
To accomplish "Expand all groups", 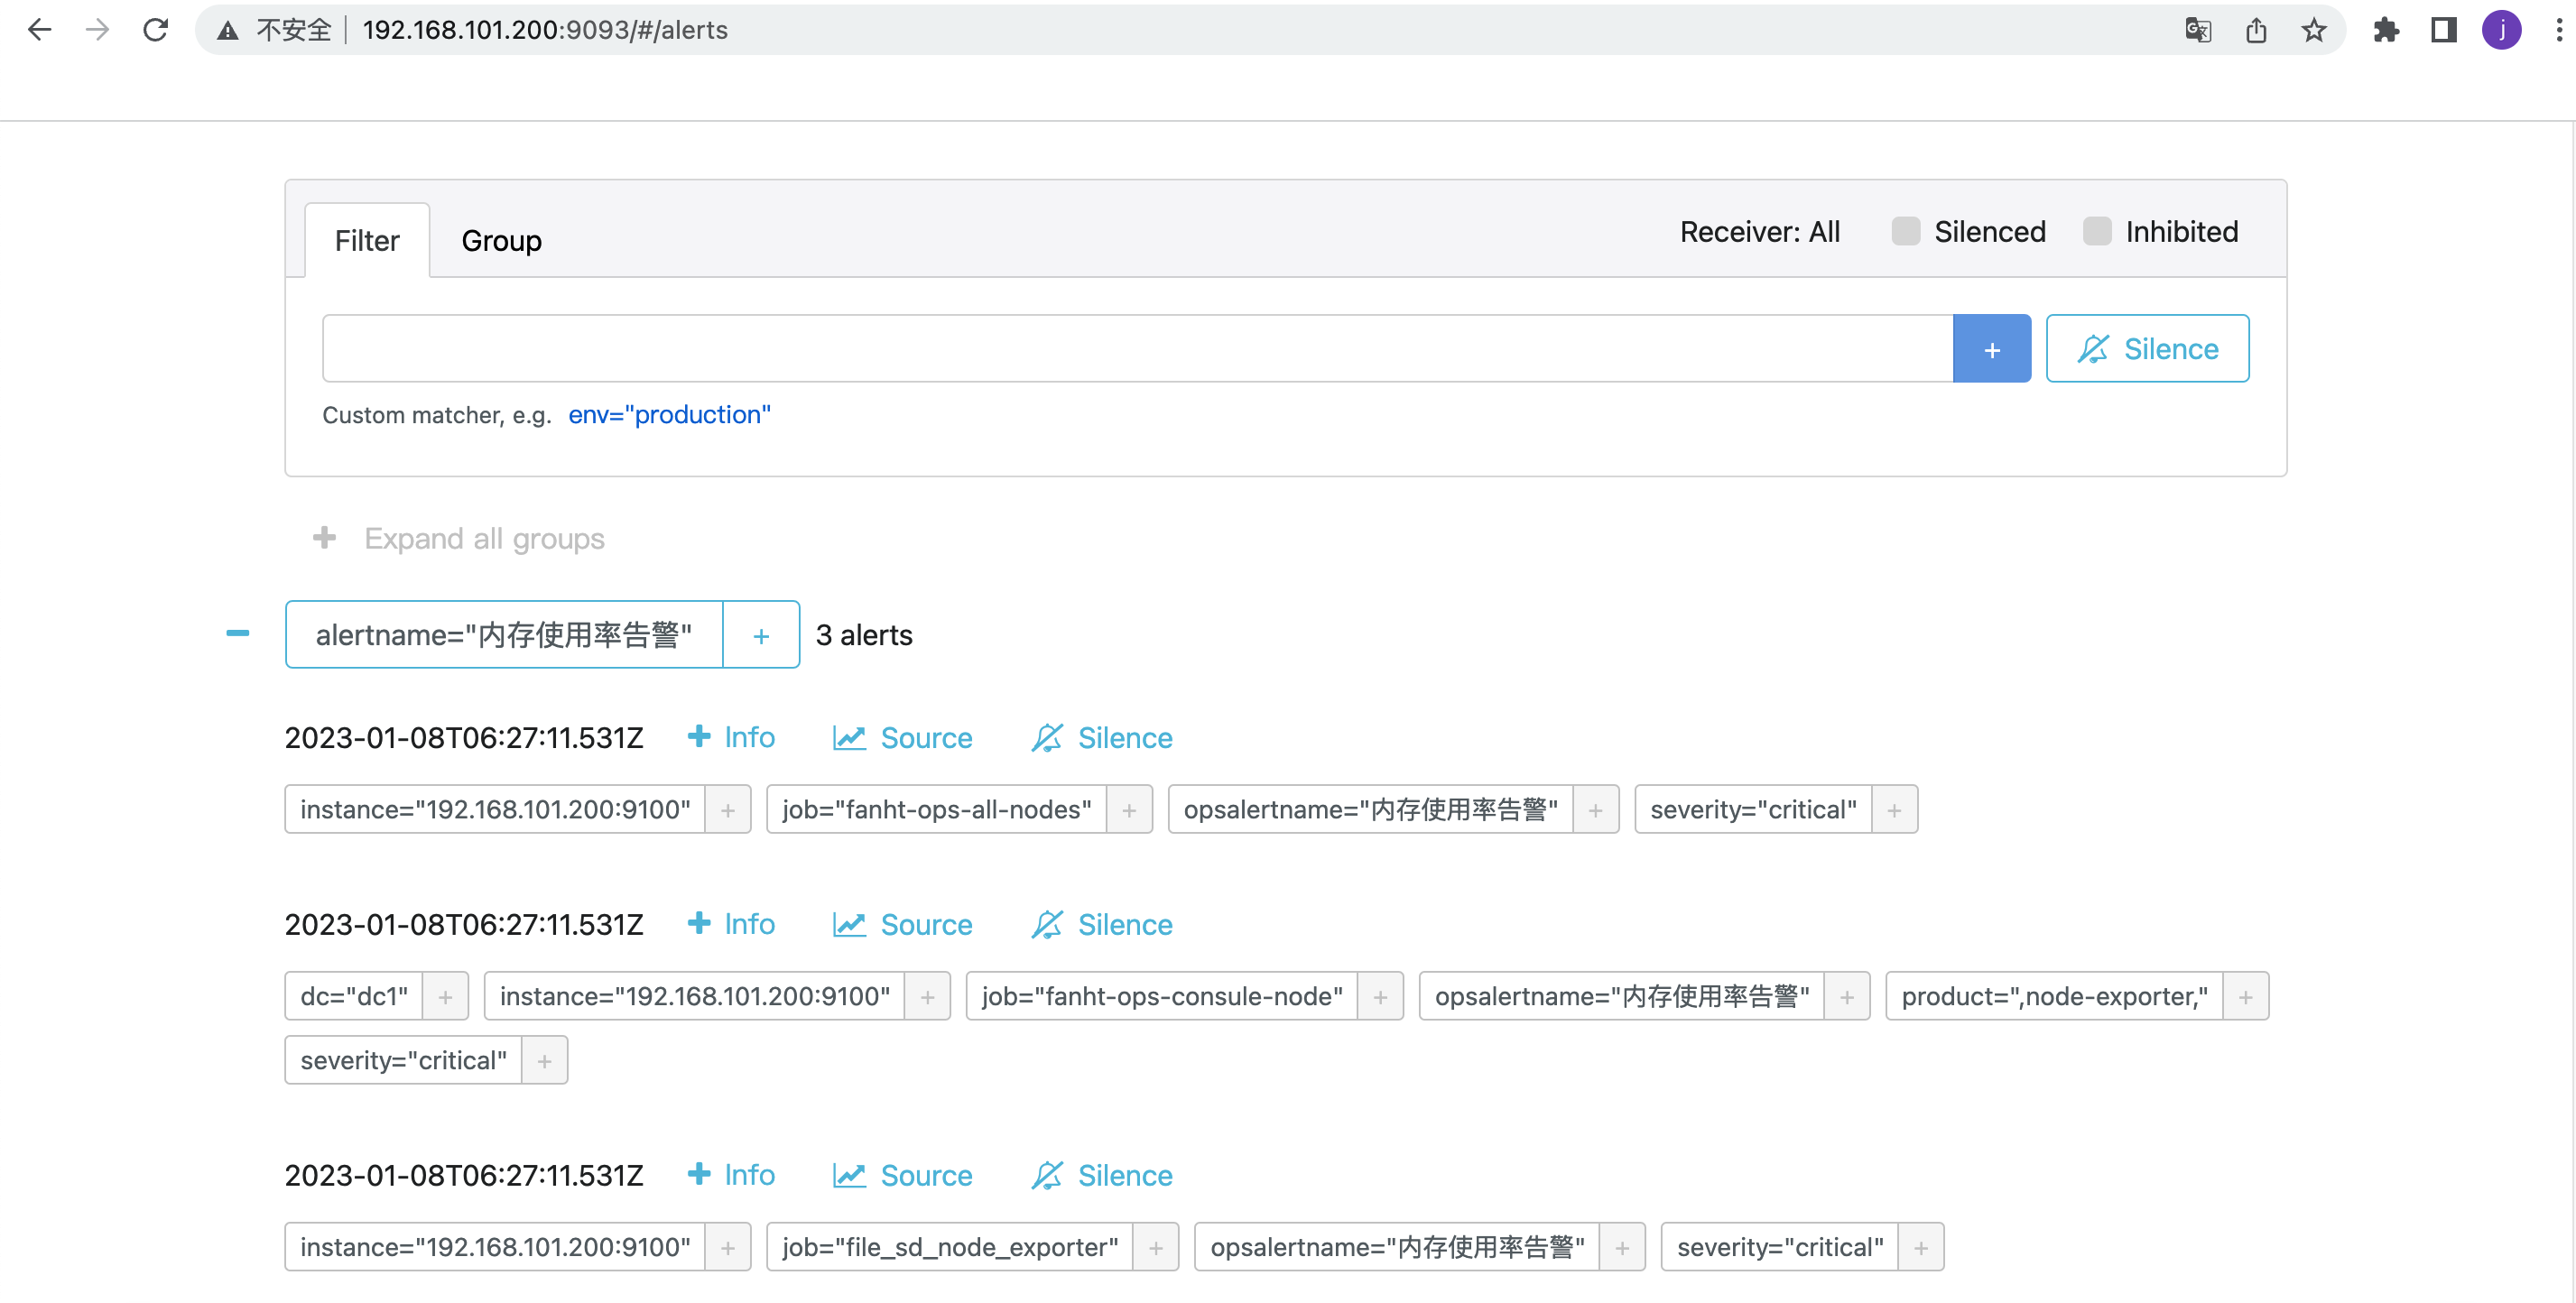I will coord(459,538).
